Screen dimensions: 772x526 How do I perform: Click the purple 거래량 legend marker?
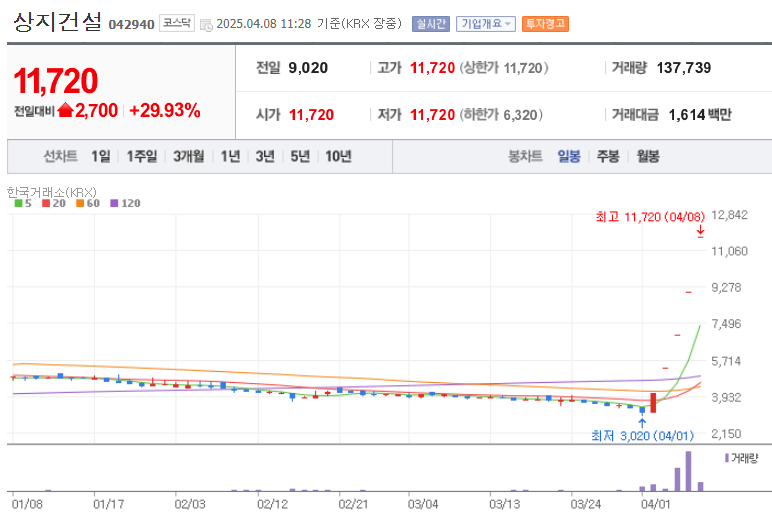(x=727, y=459)
